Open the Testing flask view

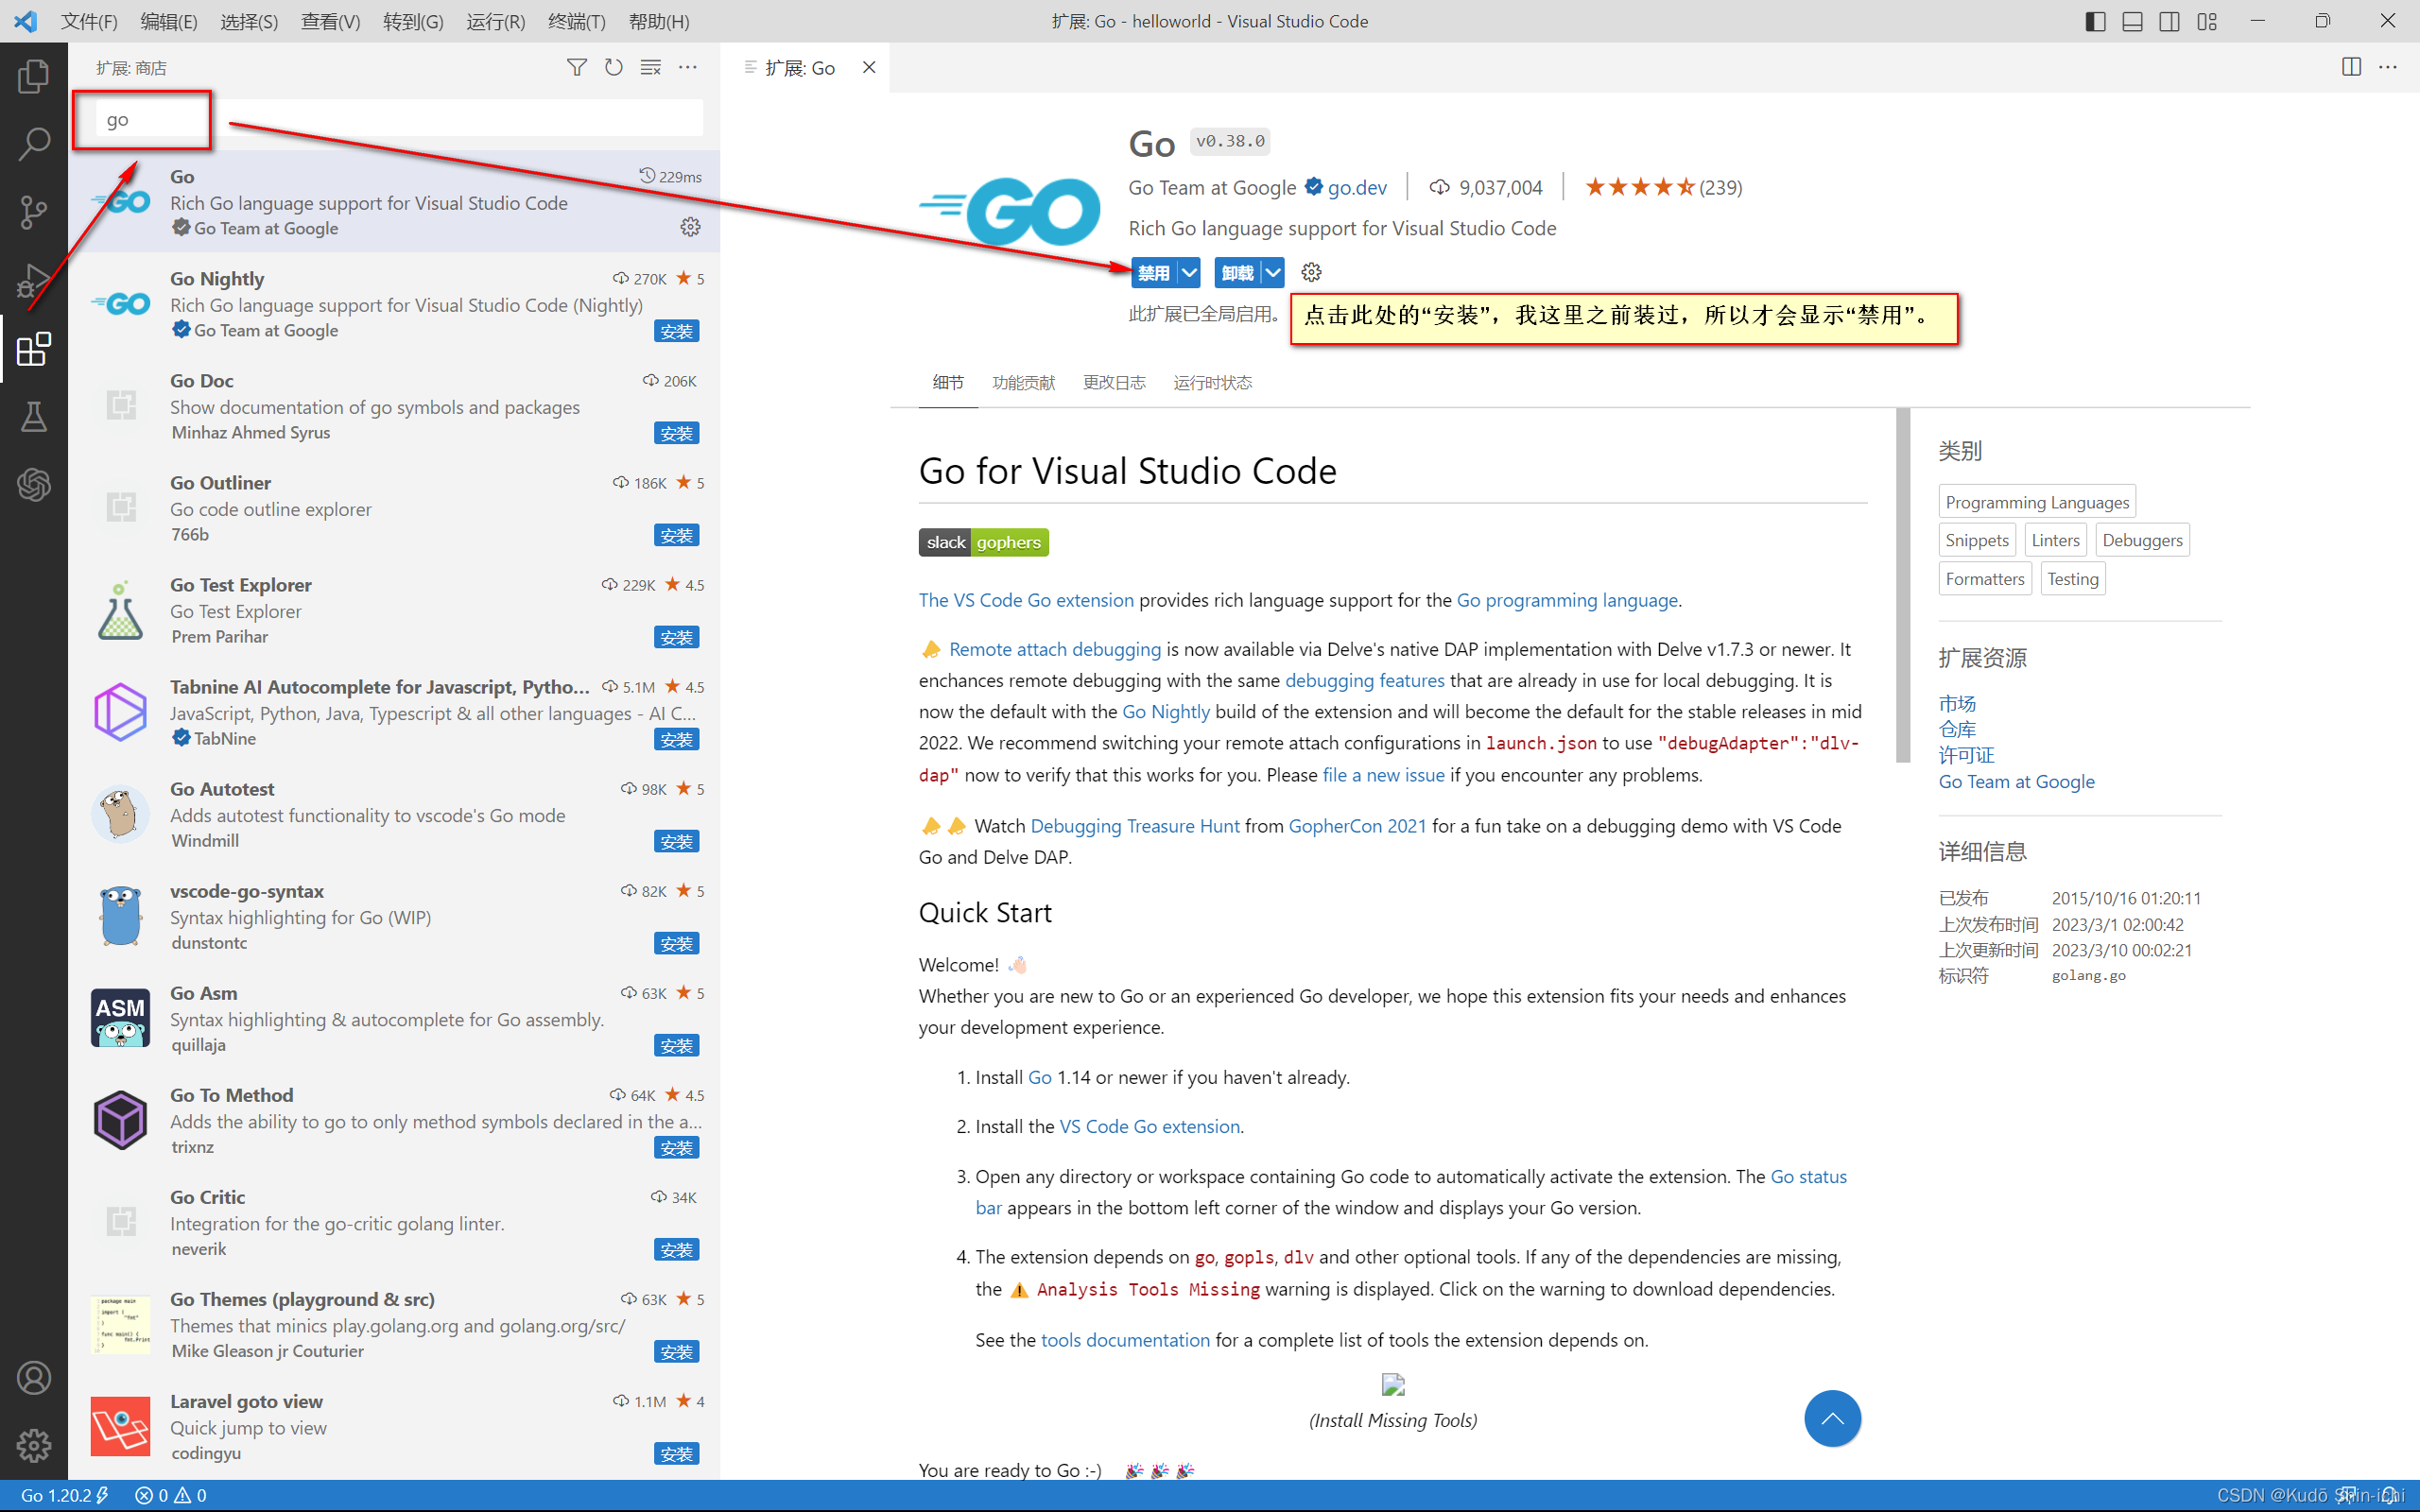[34, 417]
